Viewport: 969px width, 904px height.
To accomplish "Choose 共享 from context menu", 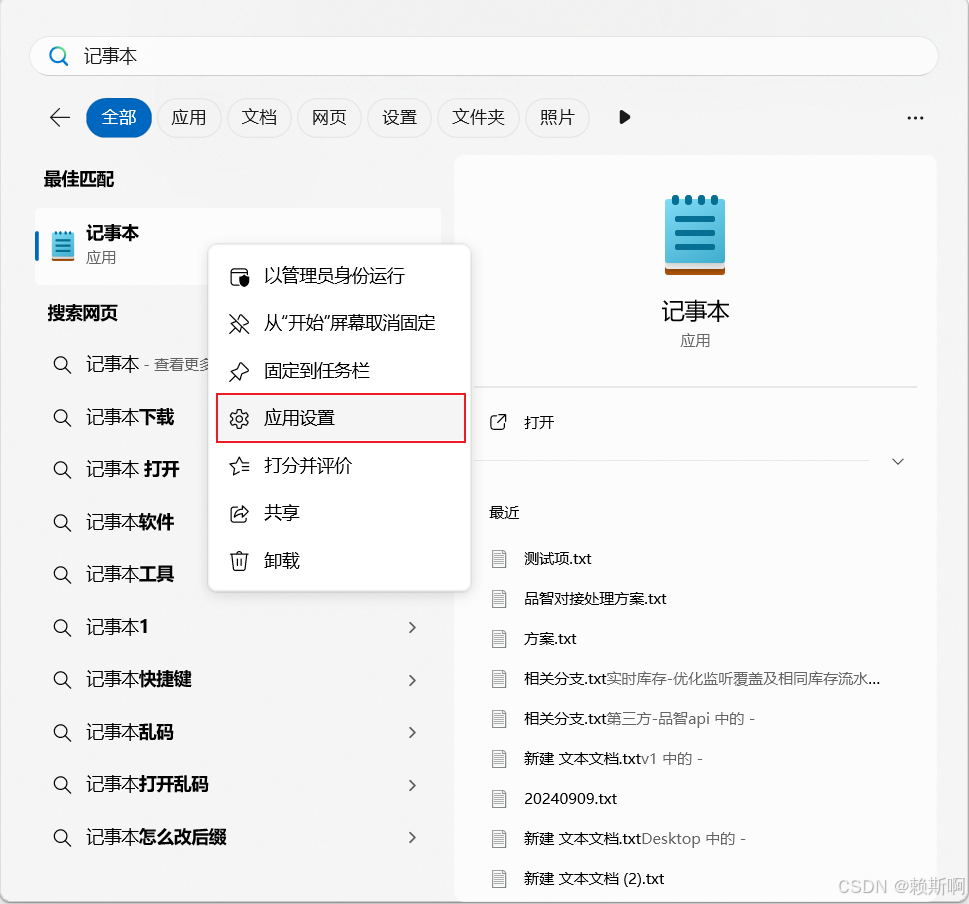I will tap(340, 513).
